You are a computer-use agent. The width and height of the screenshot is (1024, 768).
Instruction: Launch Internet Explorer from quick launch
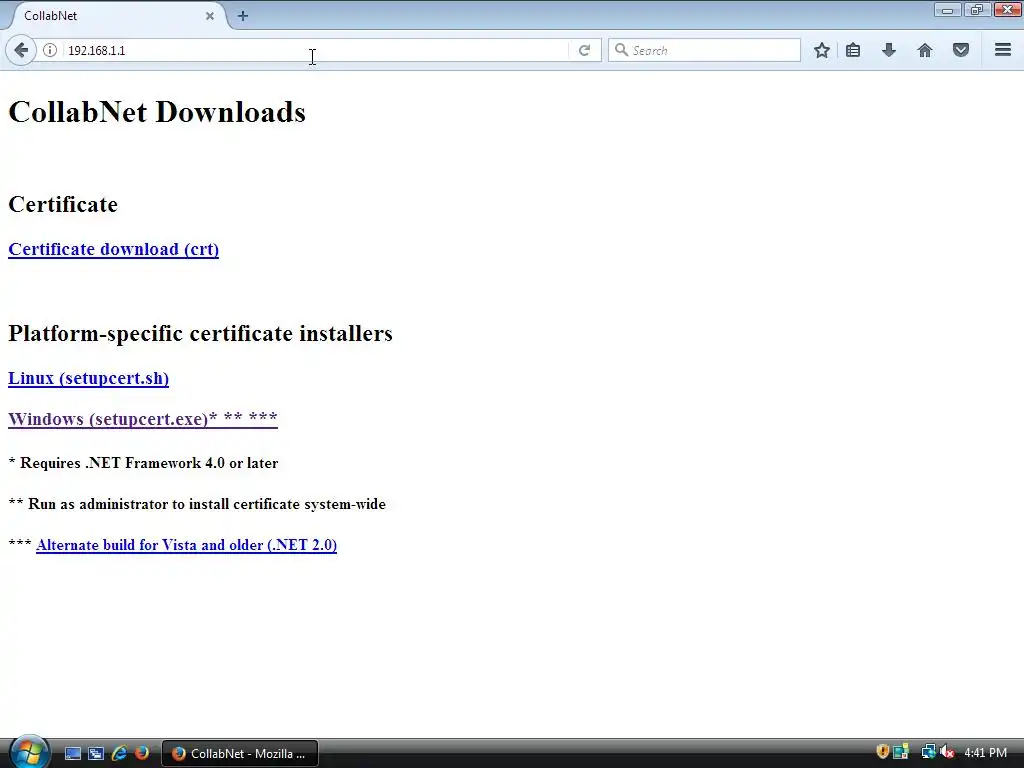[x=119, y=754]
